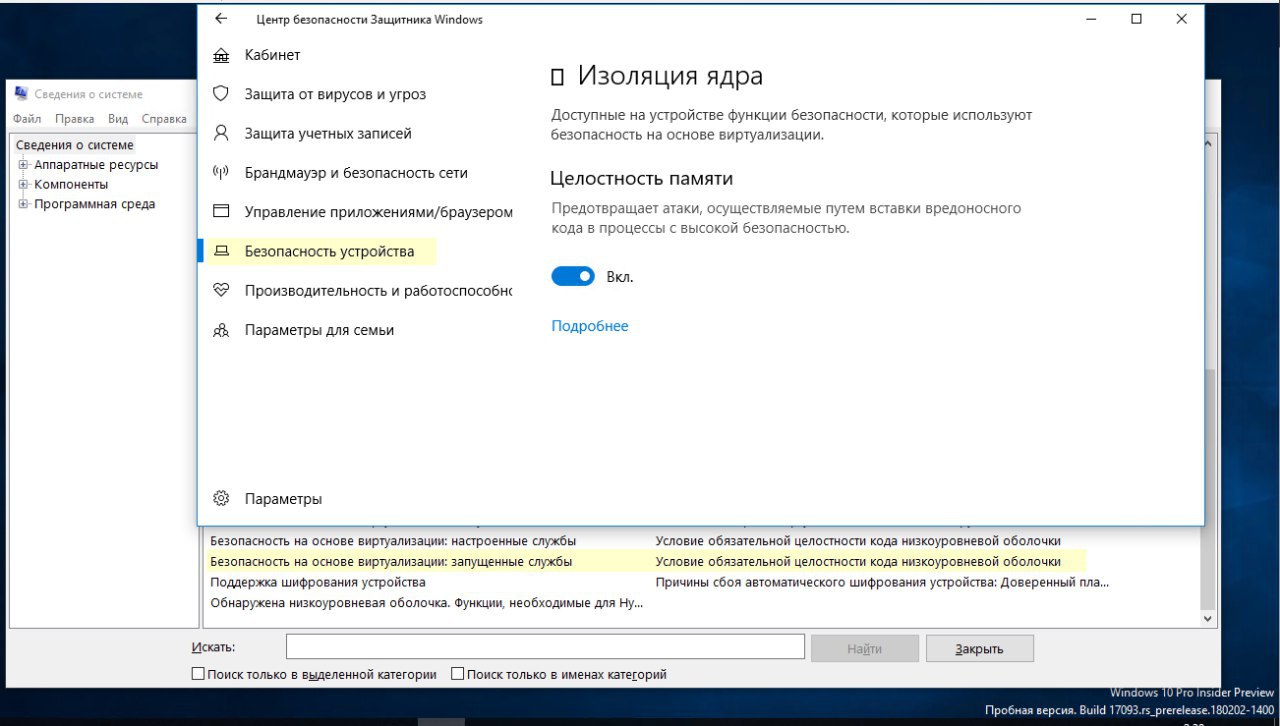Check Поиск только в выделенной категории

(198, 674)
